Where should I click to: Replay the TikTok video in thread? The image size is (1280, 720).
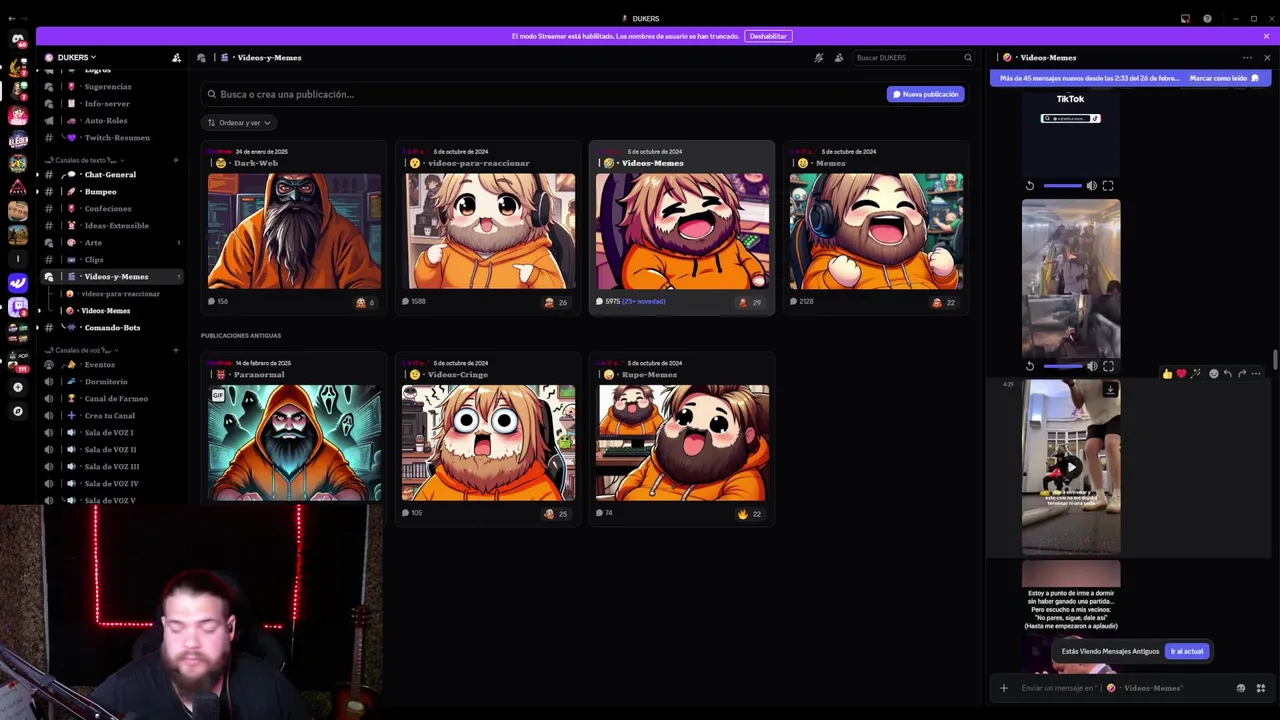pos(1030,186)
